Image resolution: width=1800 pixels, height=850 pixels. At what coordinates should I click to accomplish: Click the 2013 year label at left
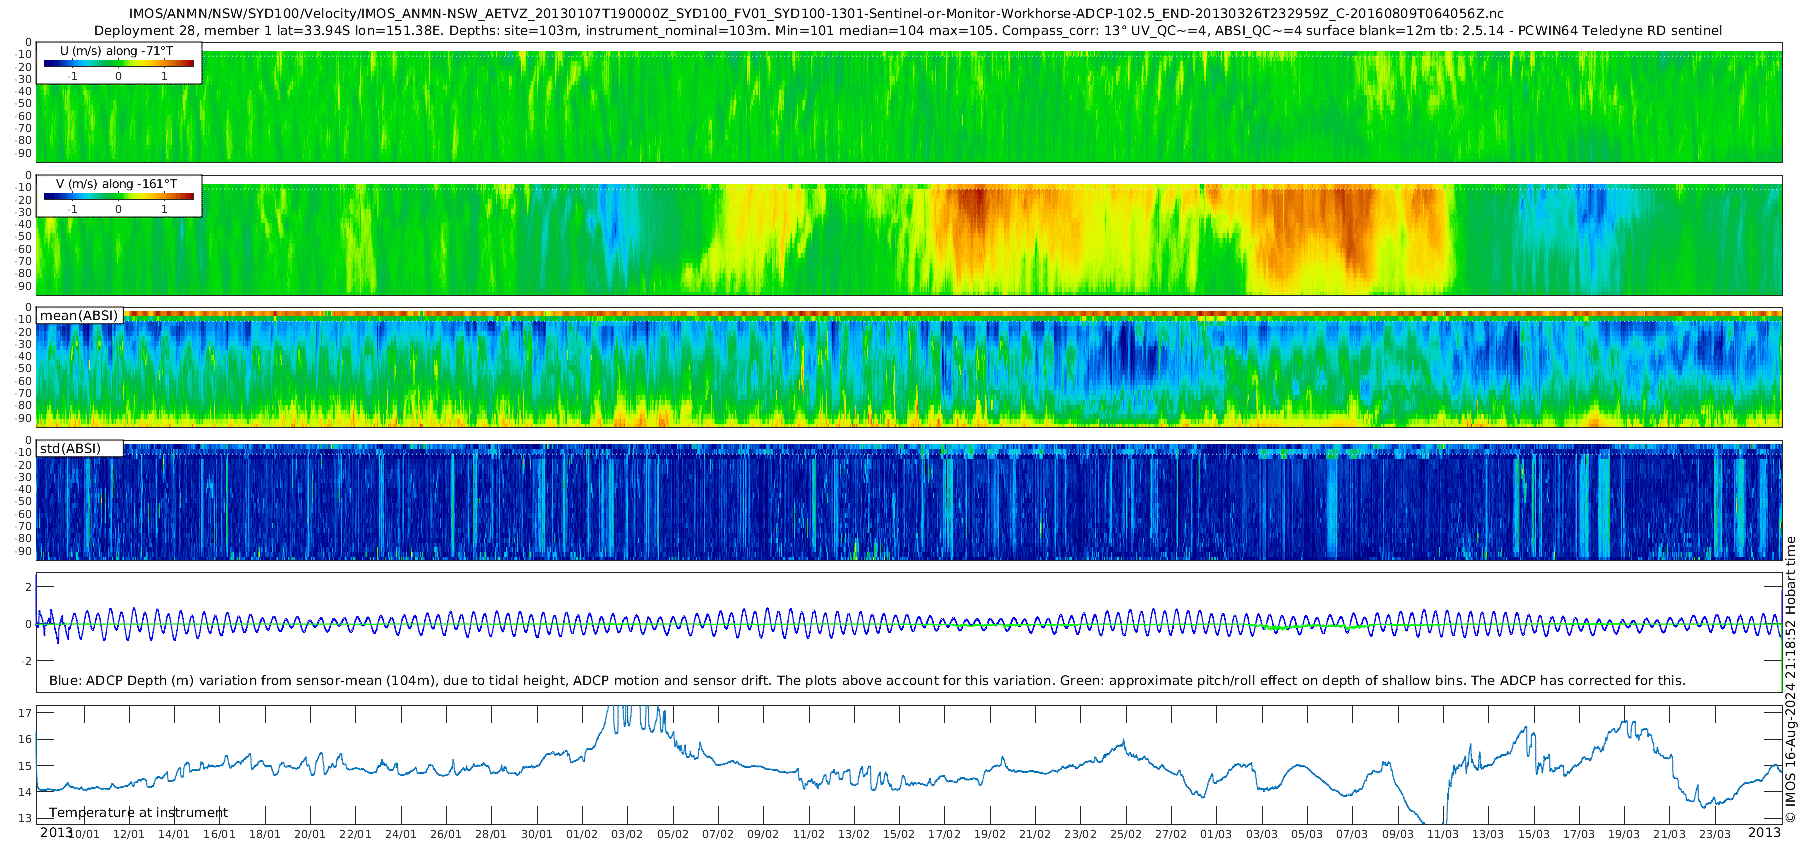coord(56,832)
